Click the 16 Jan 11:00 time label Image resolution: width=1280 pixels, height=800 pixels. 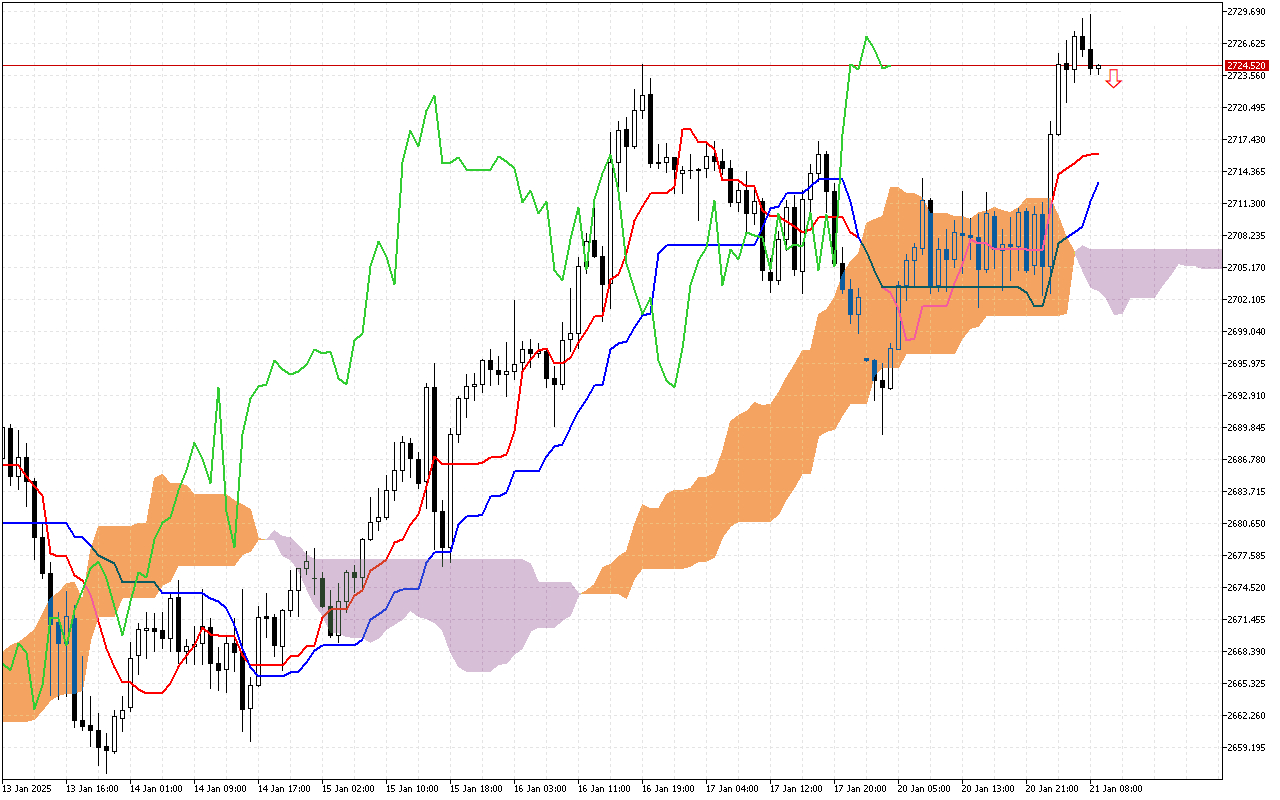[x=605, y=789]
